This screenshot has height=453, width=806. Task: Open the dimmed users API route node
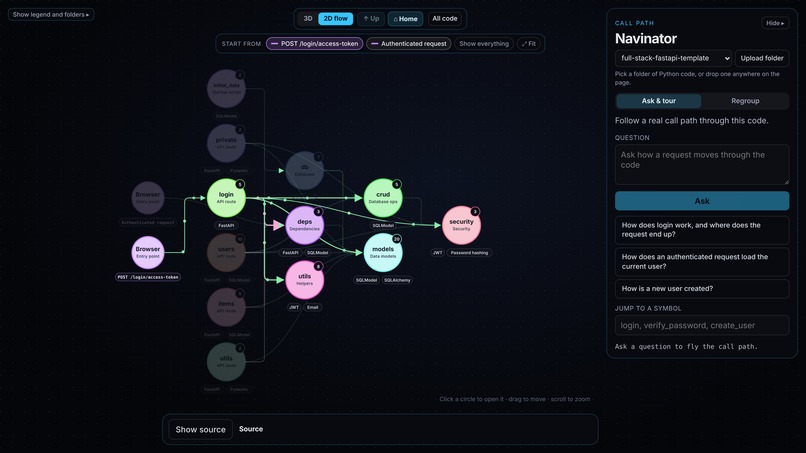coord(226,252)
